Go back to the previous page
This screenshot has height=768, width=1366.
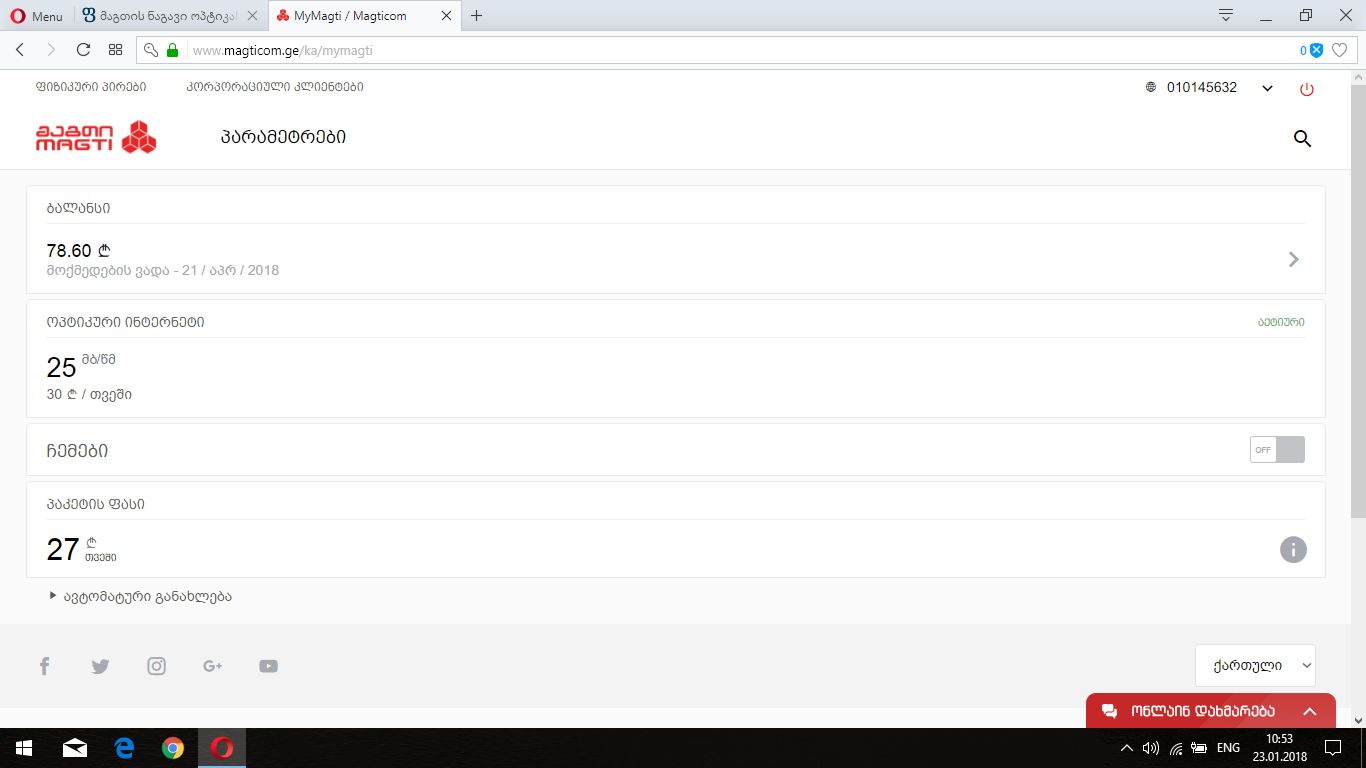coord(20,50)
